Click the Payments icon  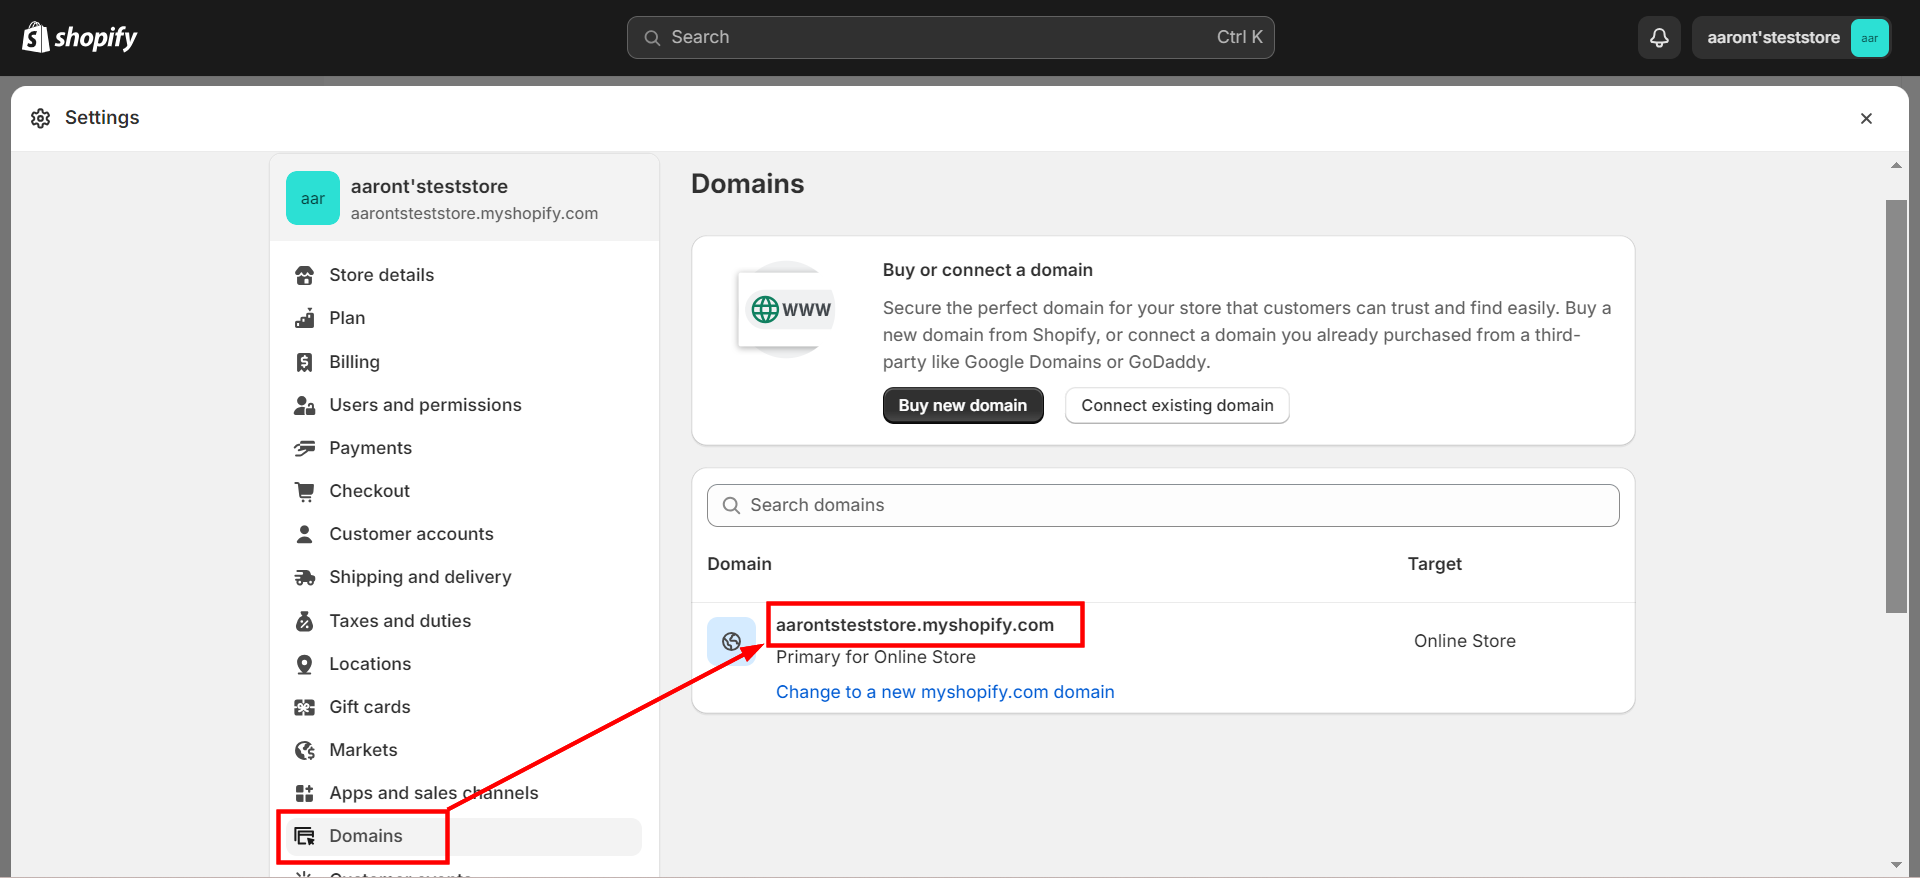point(305,448)
